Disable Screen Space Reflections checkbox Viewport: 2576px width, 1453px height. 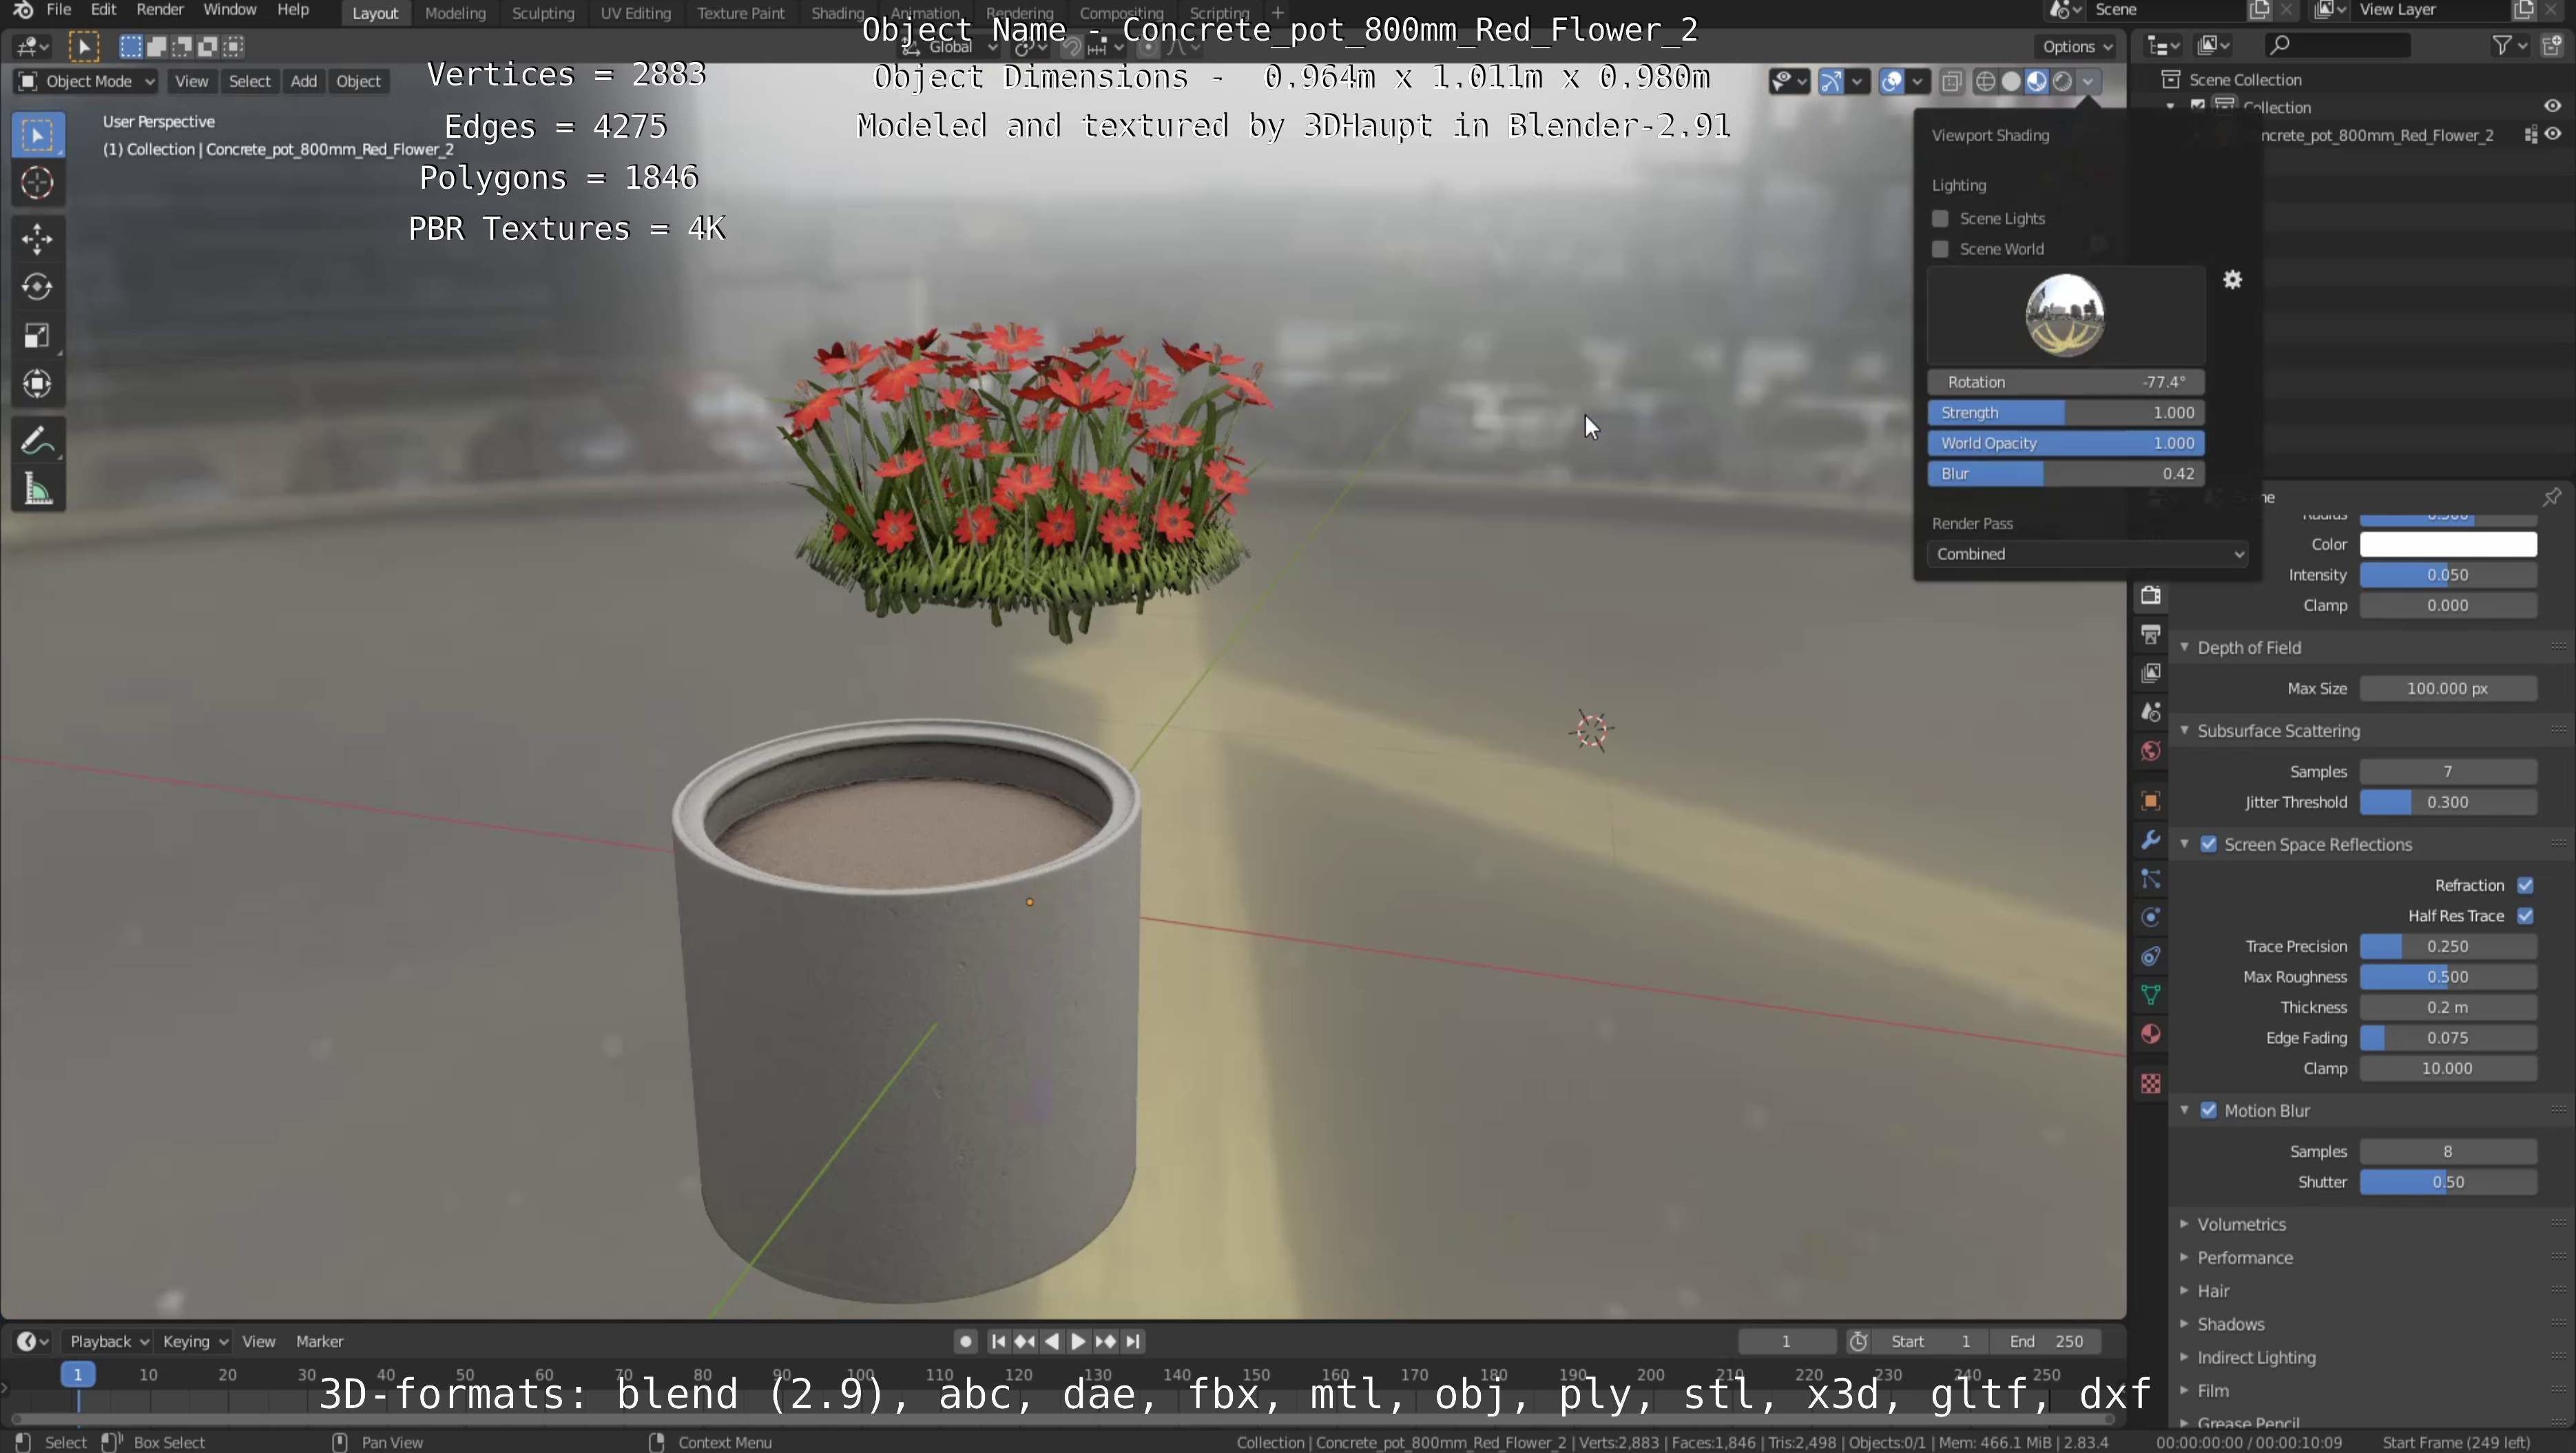[2208, 844]
